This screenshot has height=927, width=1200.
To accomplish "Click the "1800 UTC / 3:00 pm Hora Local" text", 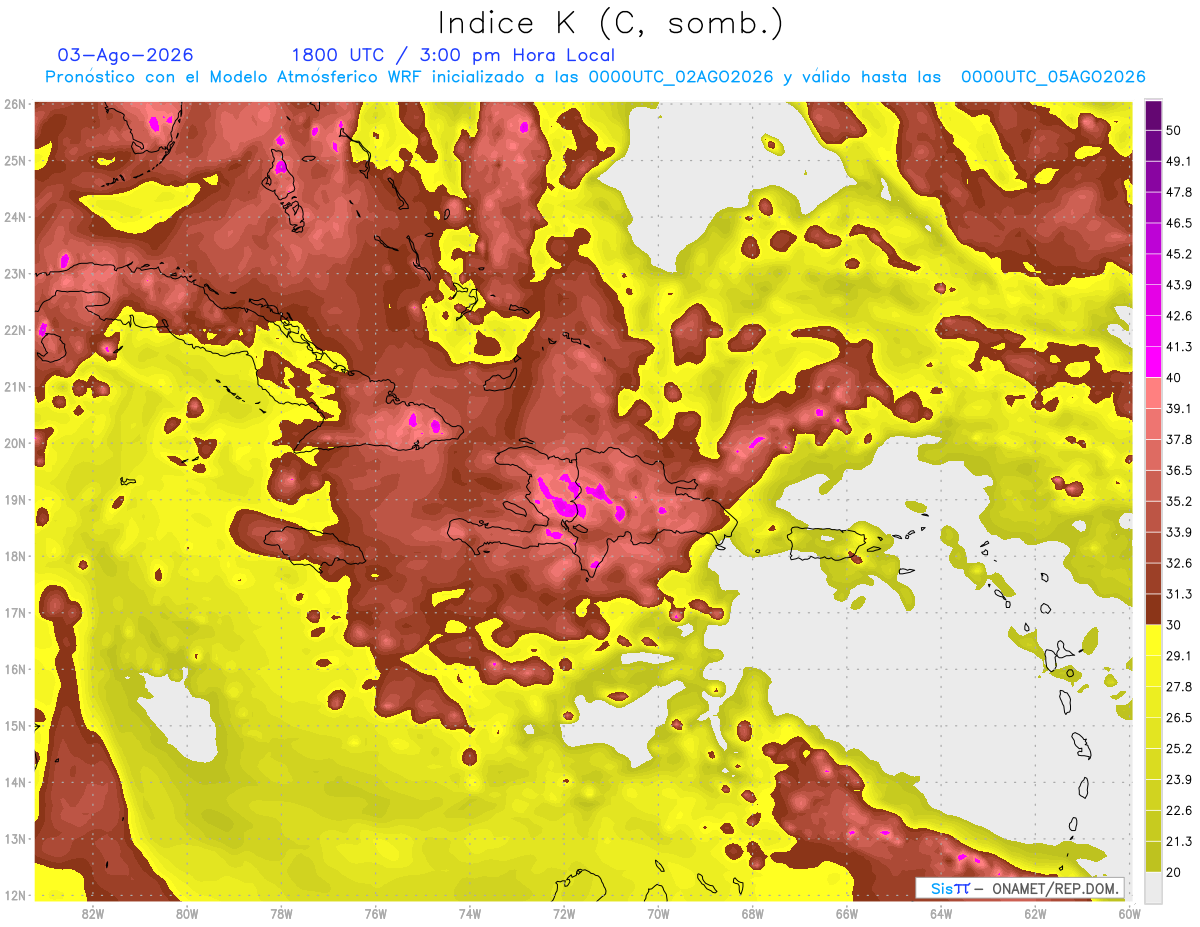I will point(453,55).
